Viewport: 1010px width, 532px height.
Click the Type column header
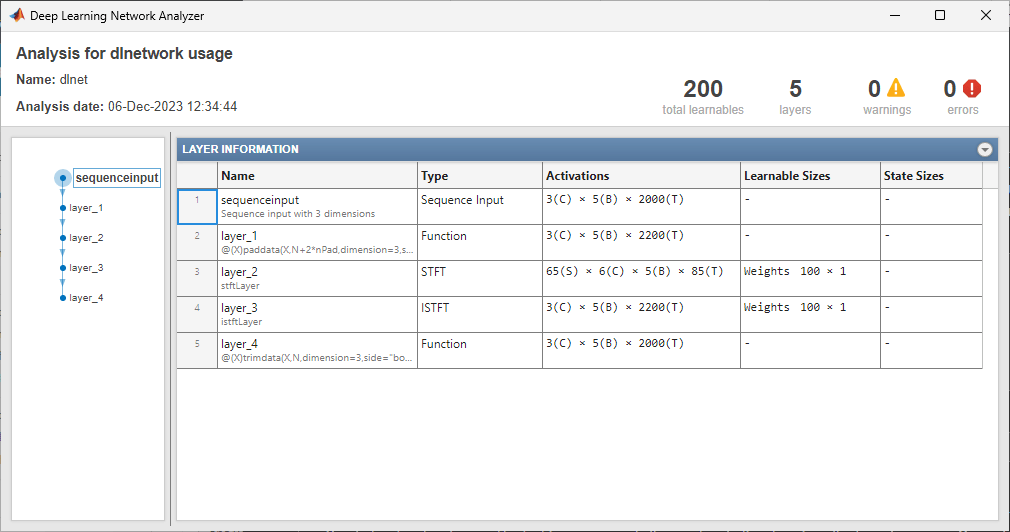pos(480,175)
